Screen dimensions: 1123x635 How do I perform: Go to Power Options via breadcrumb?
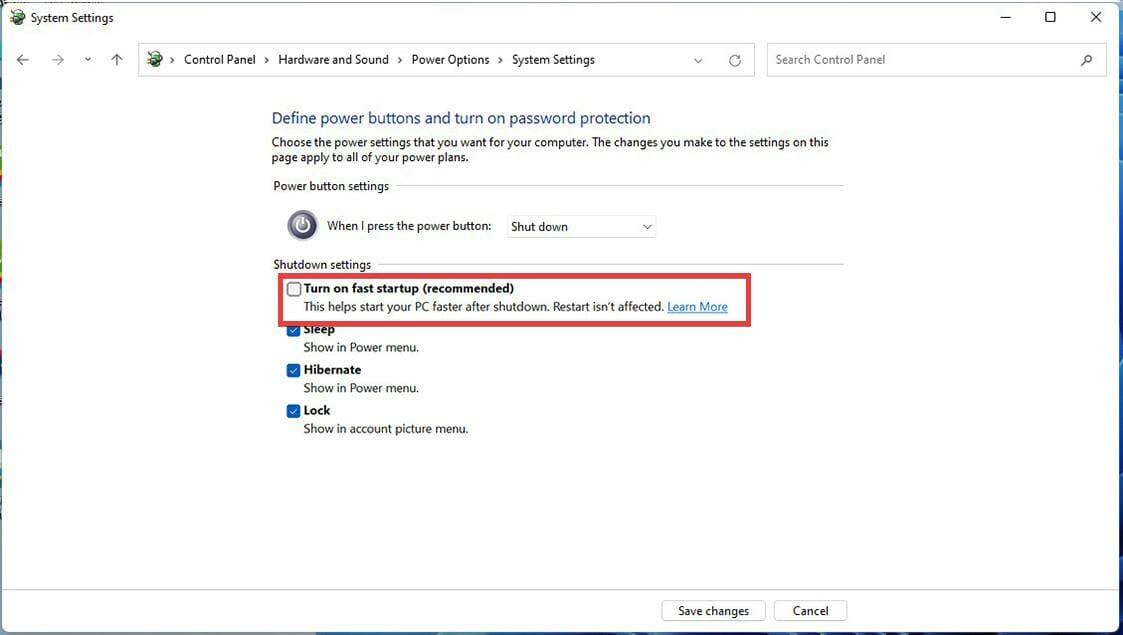coord(450,59)
